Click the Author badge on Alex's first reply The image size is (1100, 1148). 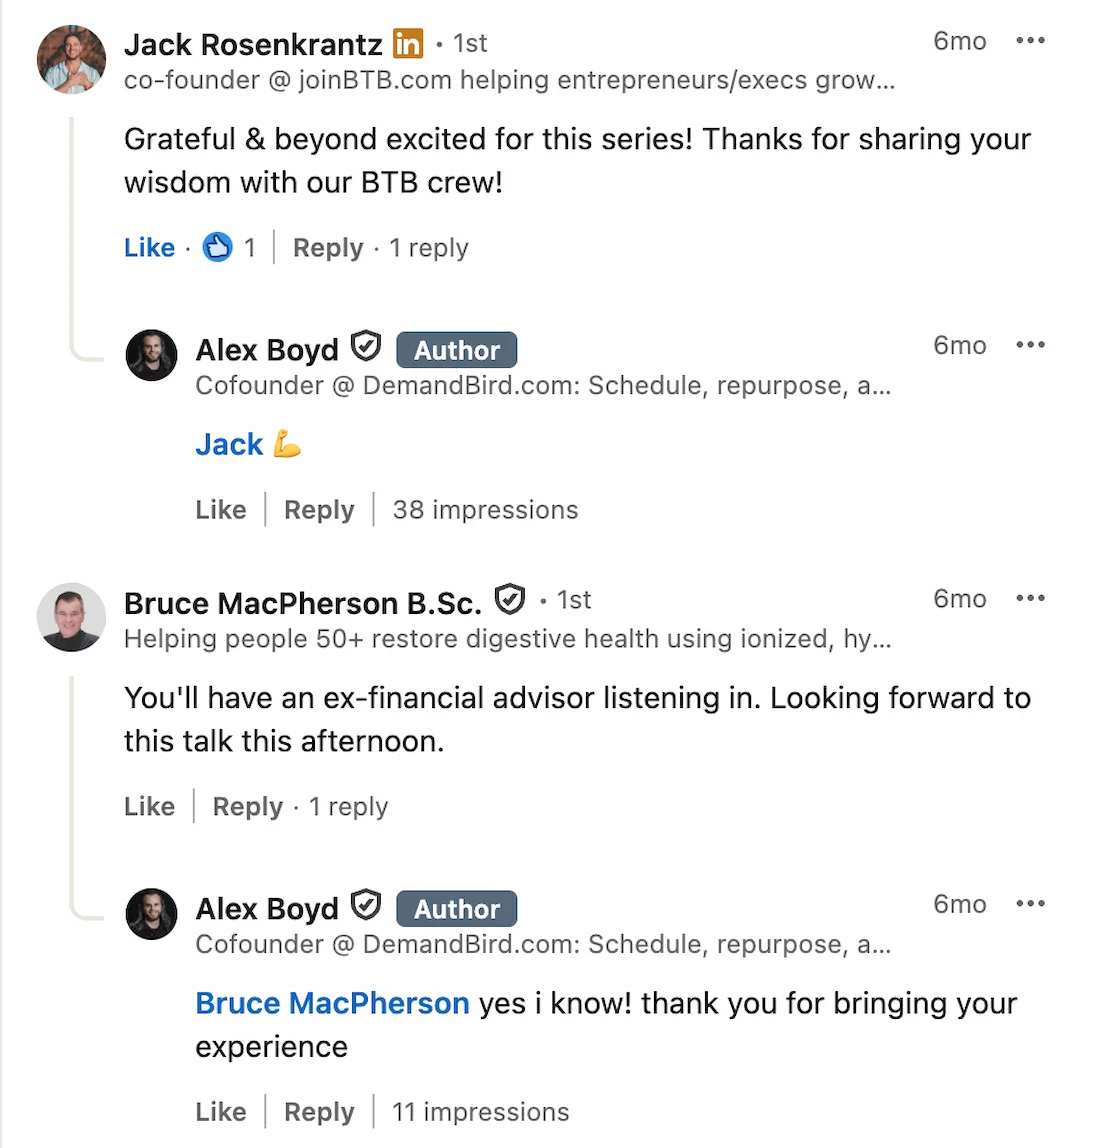point(456,349)
